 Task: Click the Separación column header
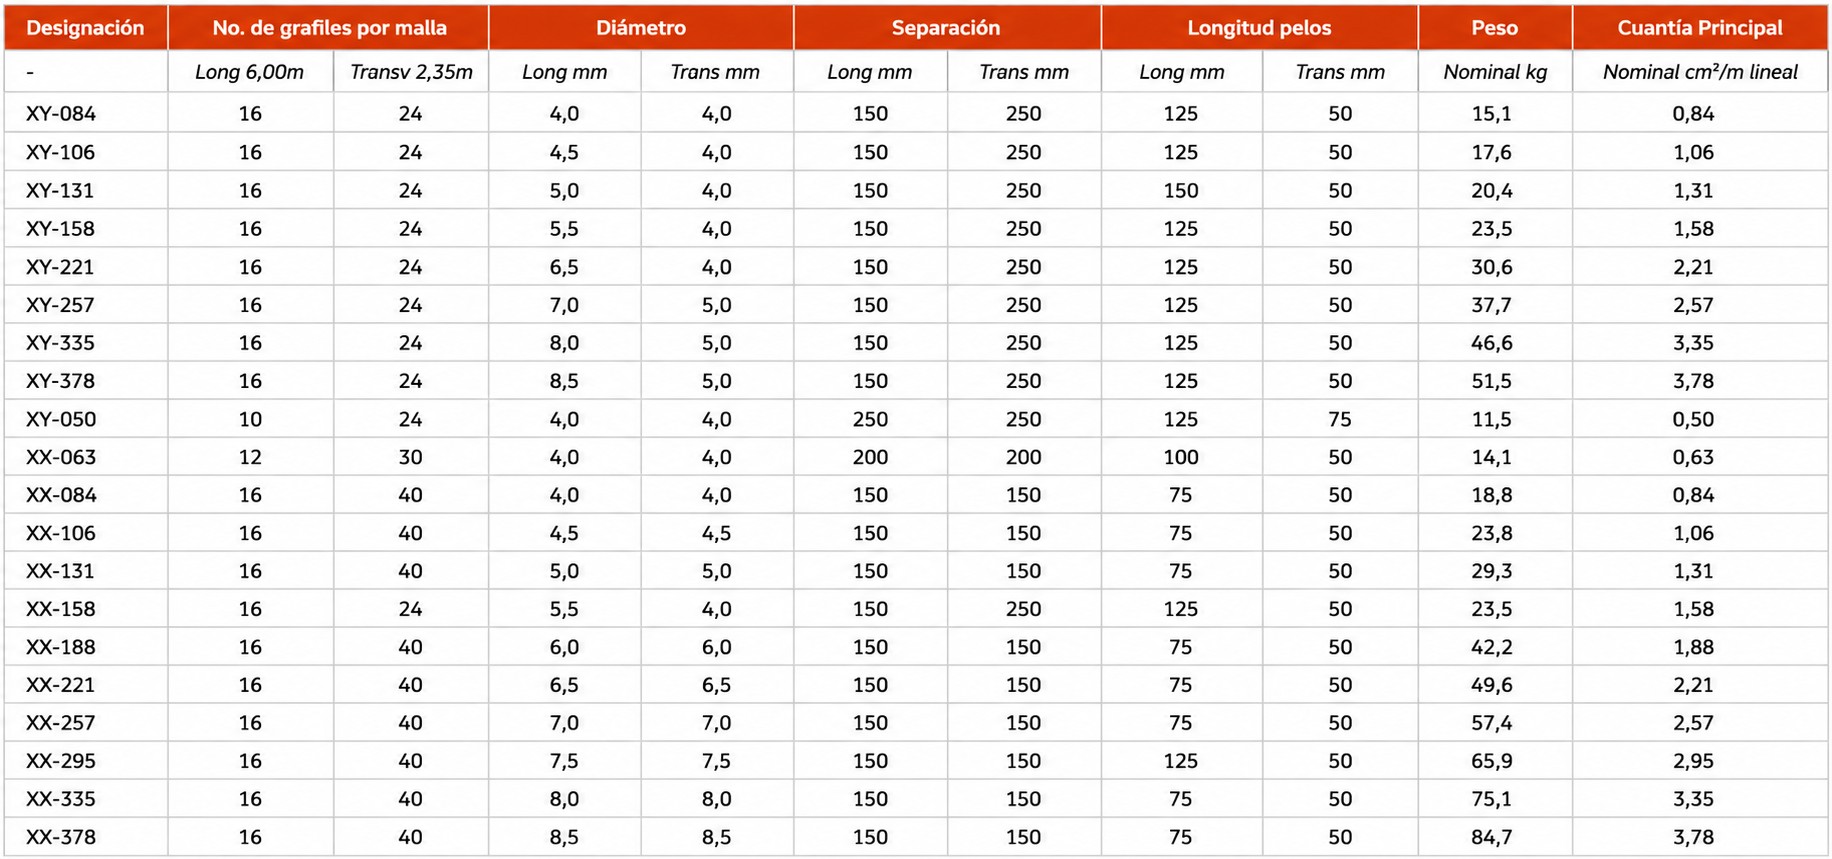(947, 28)
